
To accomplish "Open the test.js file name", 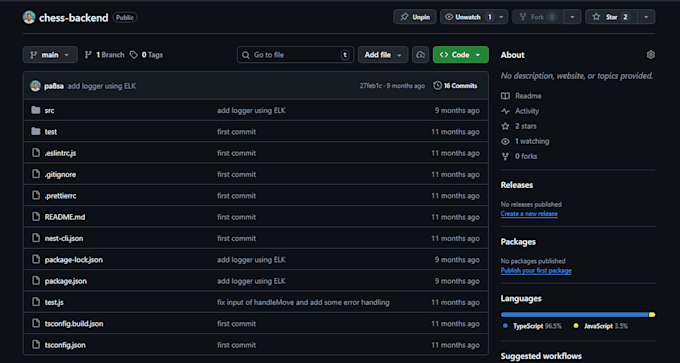I will click(54, 302).
